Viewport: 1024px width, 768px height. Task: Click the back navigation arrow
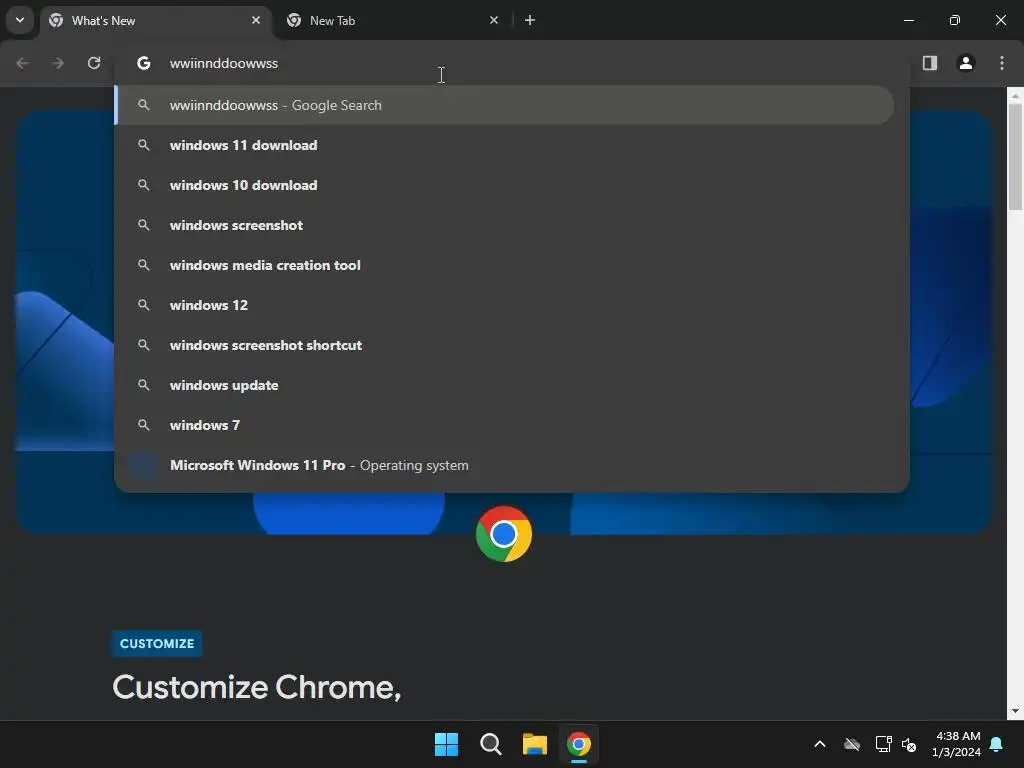pos(23,63)
